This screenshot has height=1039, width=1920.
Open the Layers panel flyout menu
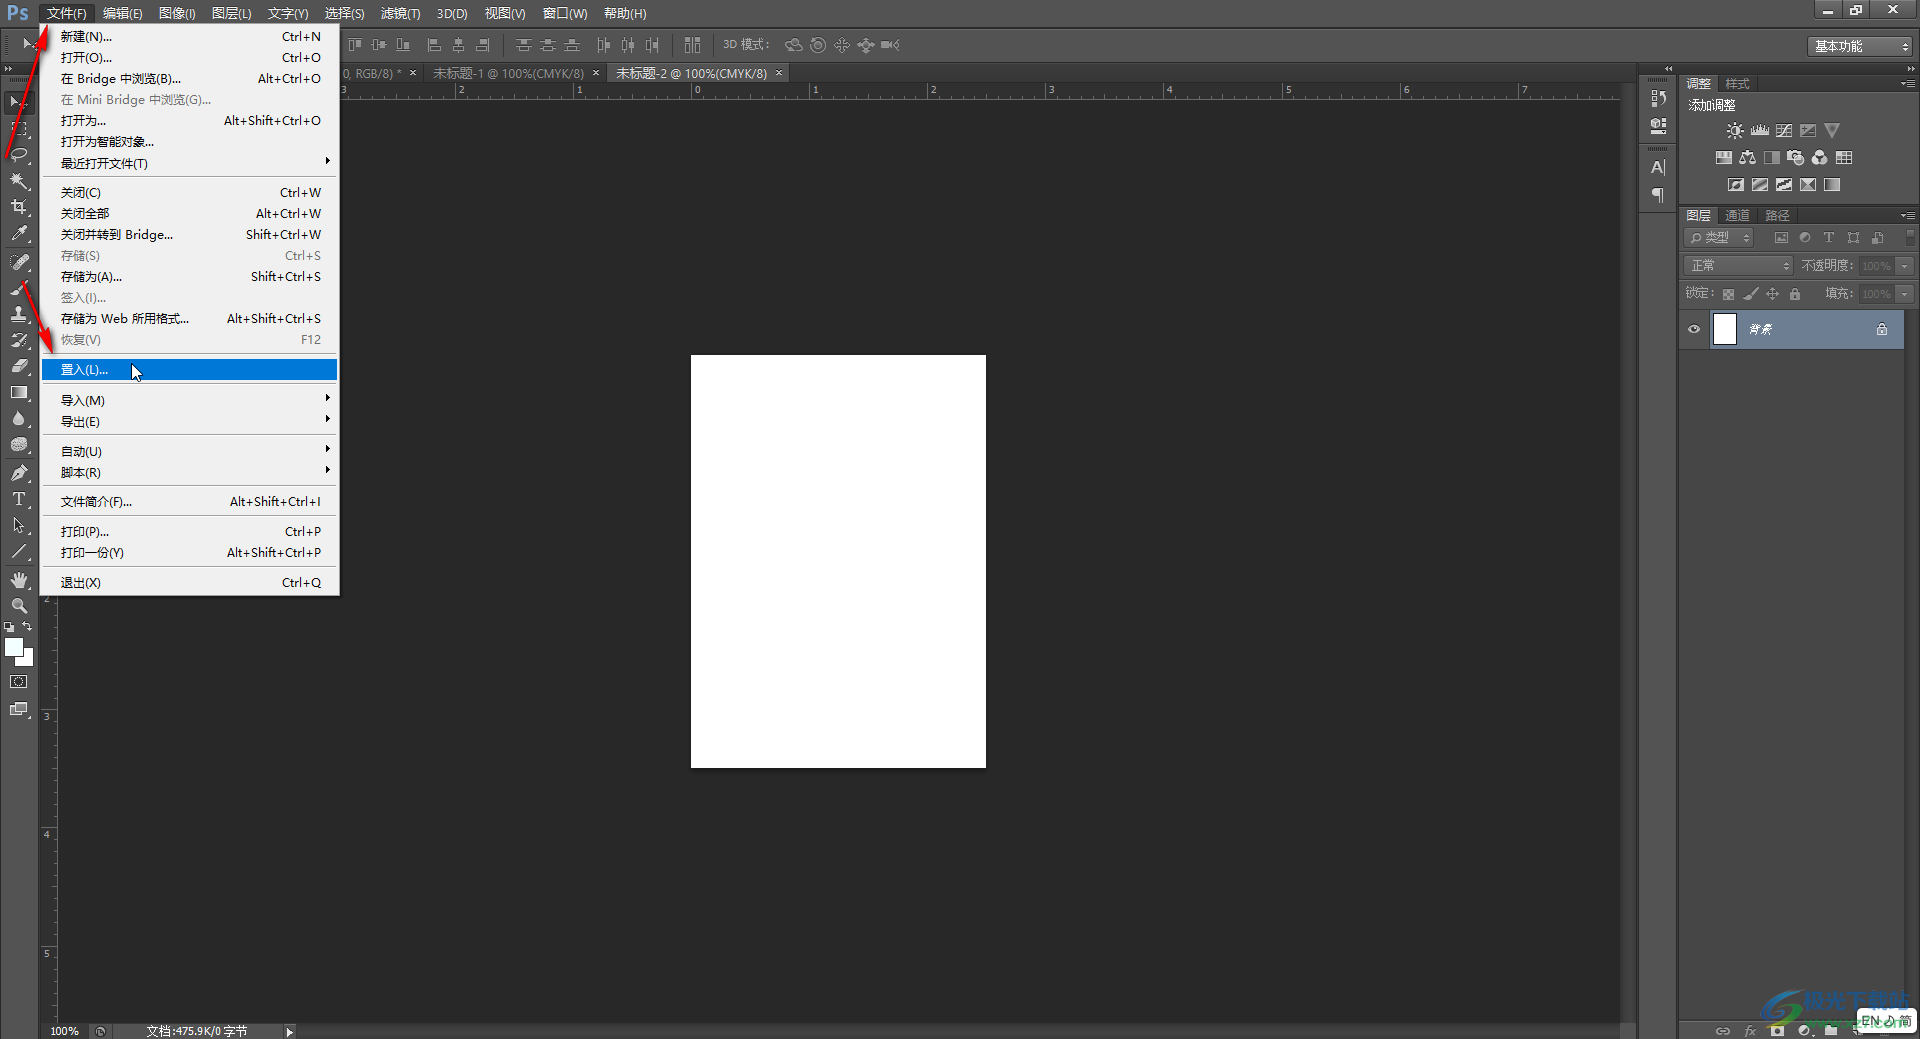point(1908,215)
